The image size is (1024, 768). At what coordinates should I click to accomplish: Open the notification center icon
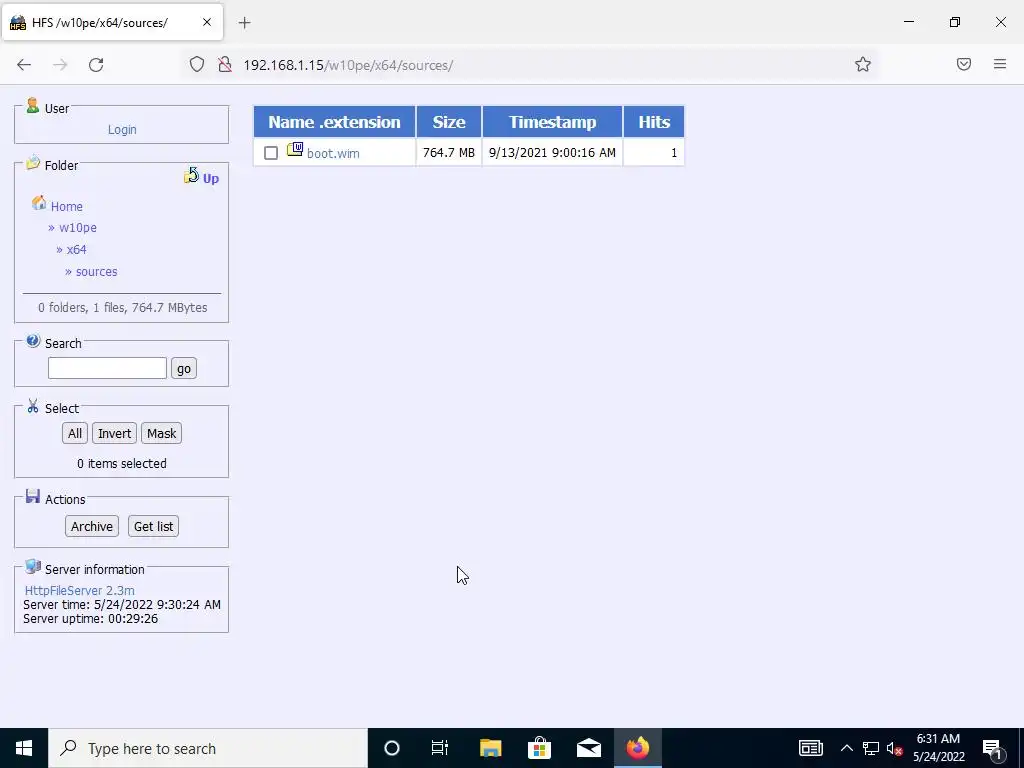[993, 748]
